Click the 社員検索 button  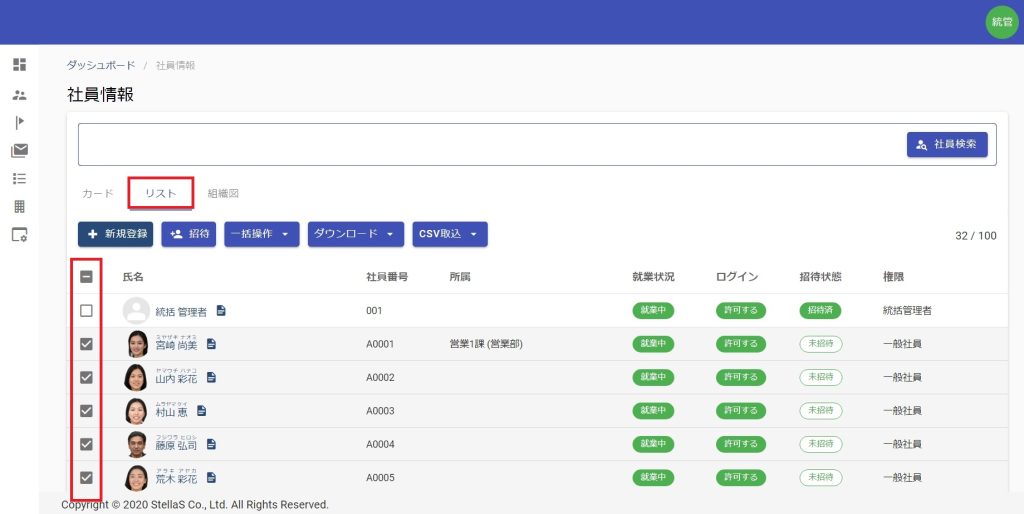pyautogui.click(x=946, y=145)
